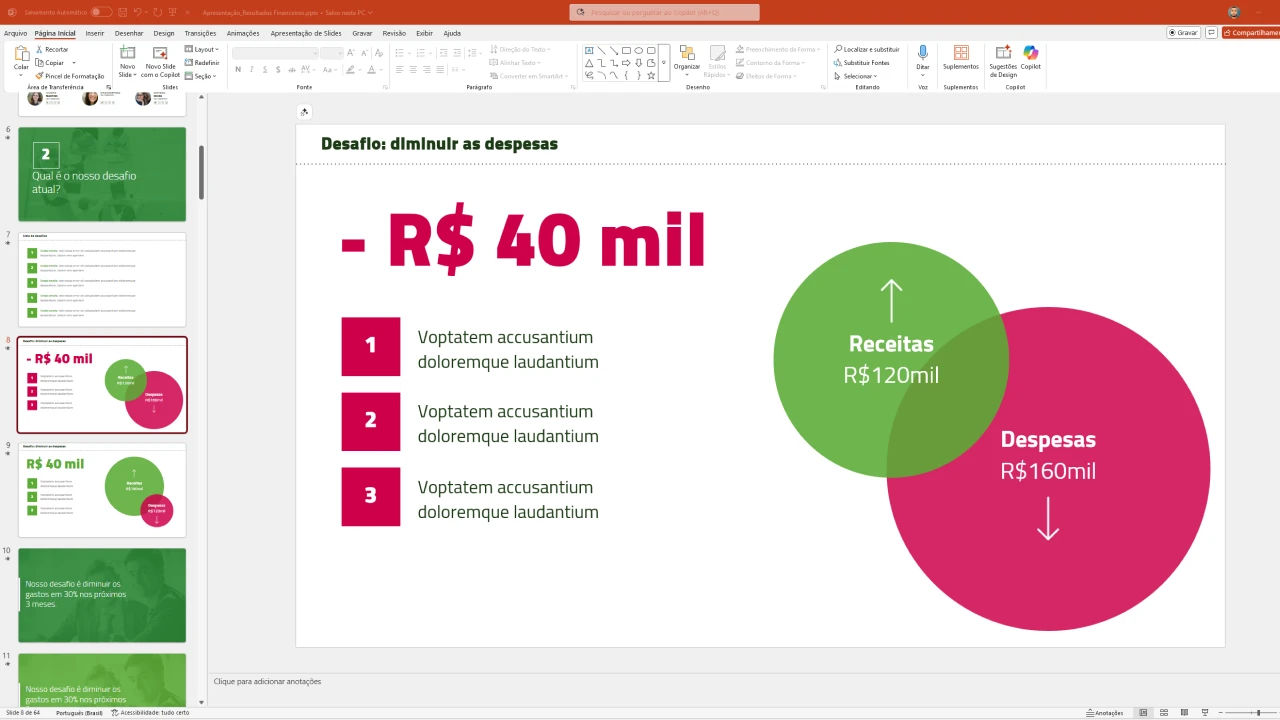The width and height of the screenshot is (1280, 720).
Task: Open the comments pane icon
Action: 1212,33
